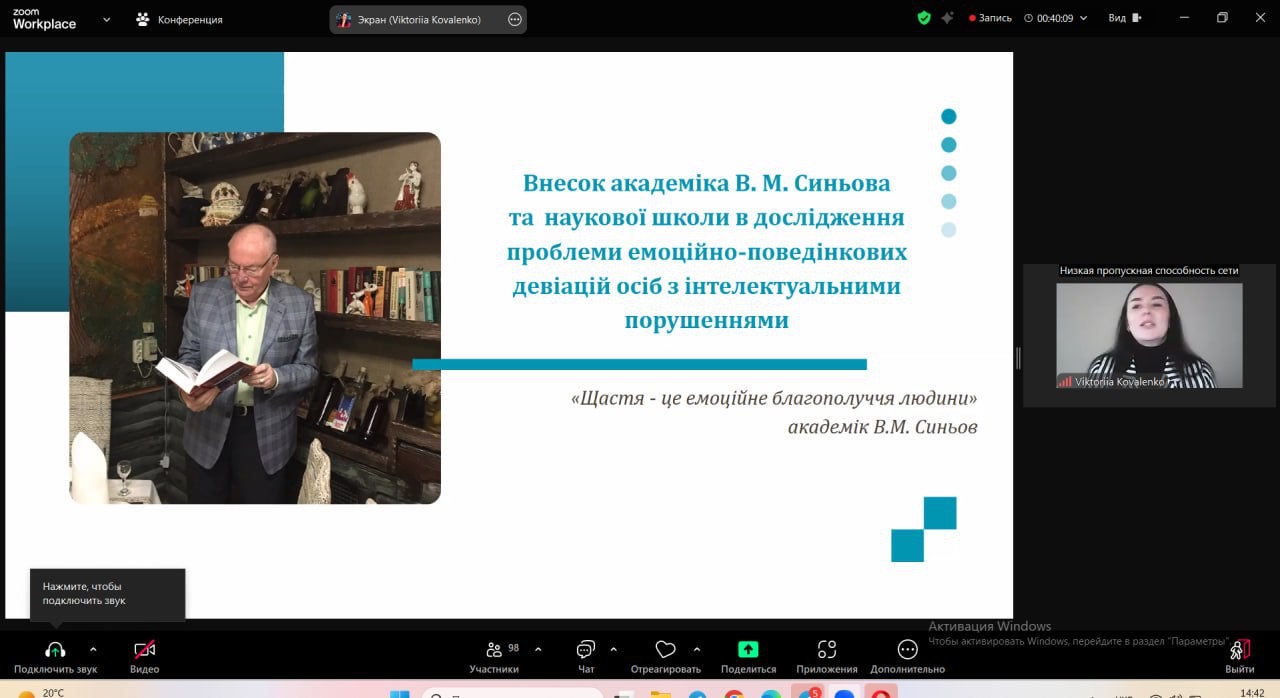Click the quote «Щастя - це емоційне благополуччя людини»
This screenshot has width=1280, height=698.
[774, 398]
